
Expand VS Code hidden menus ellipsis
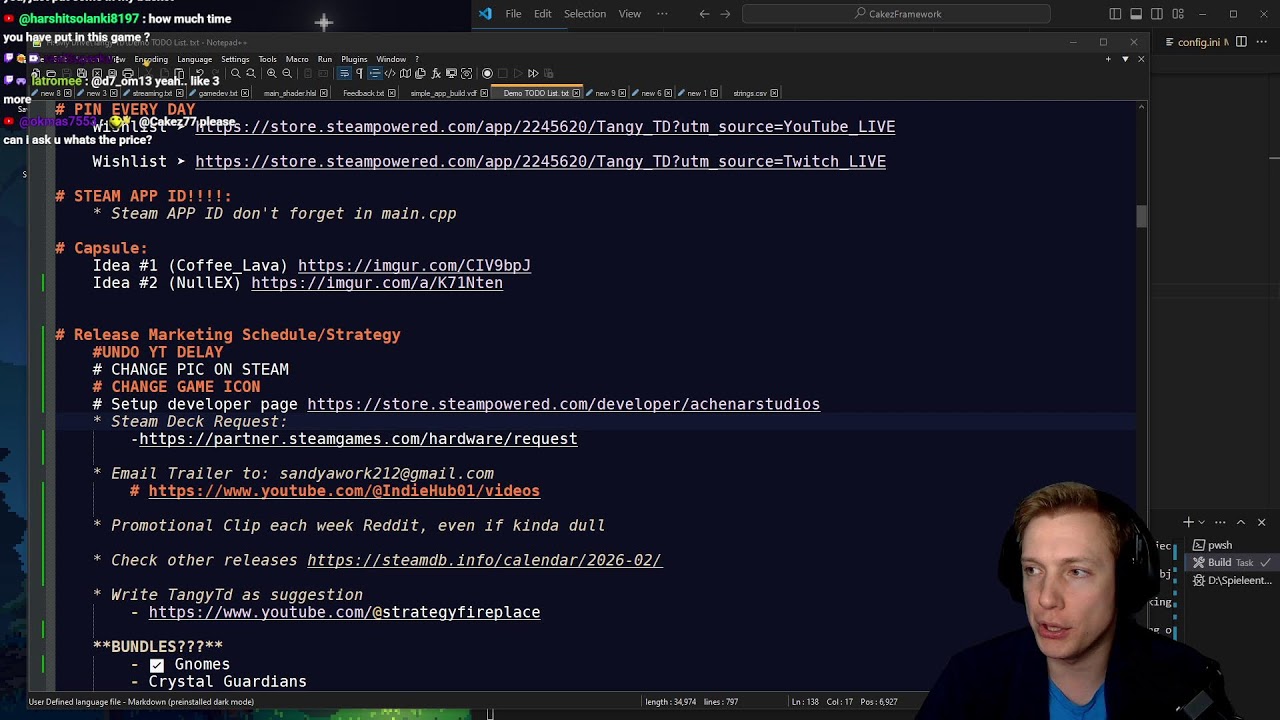coord(662,14)
